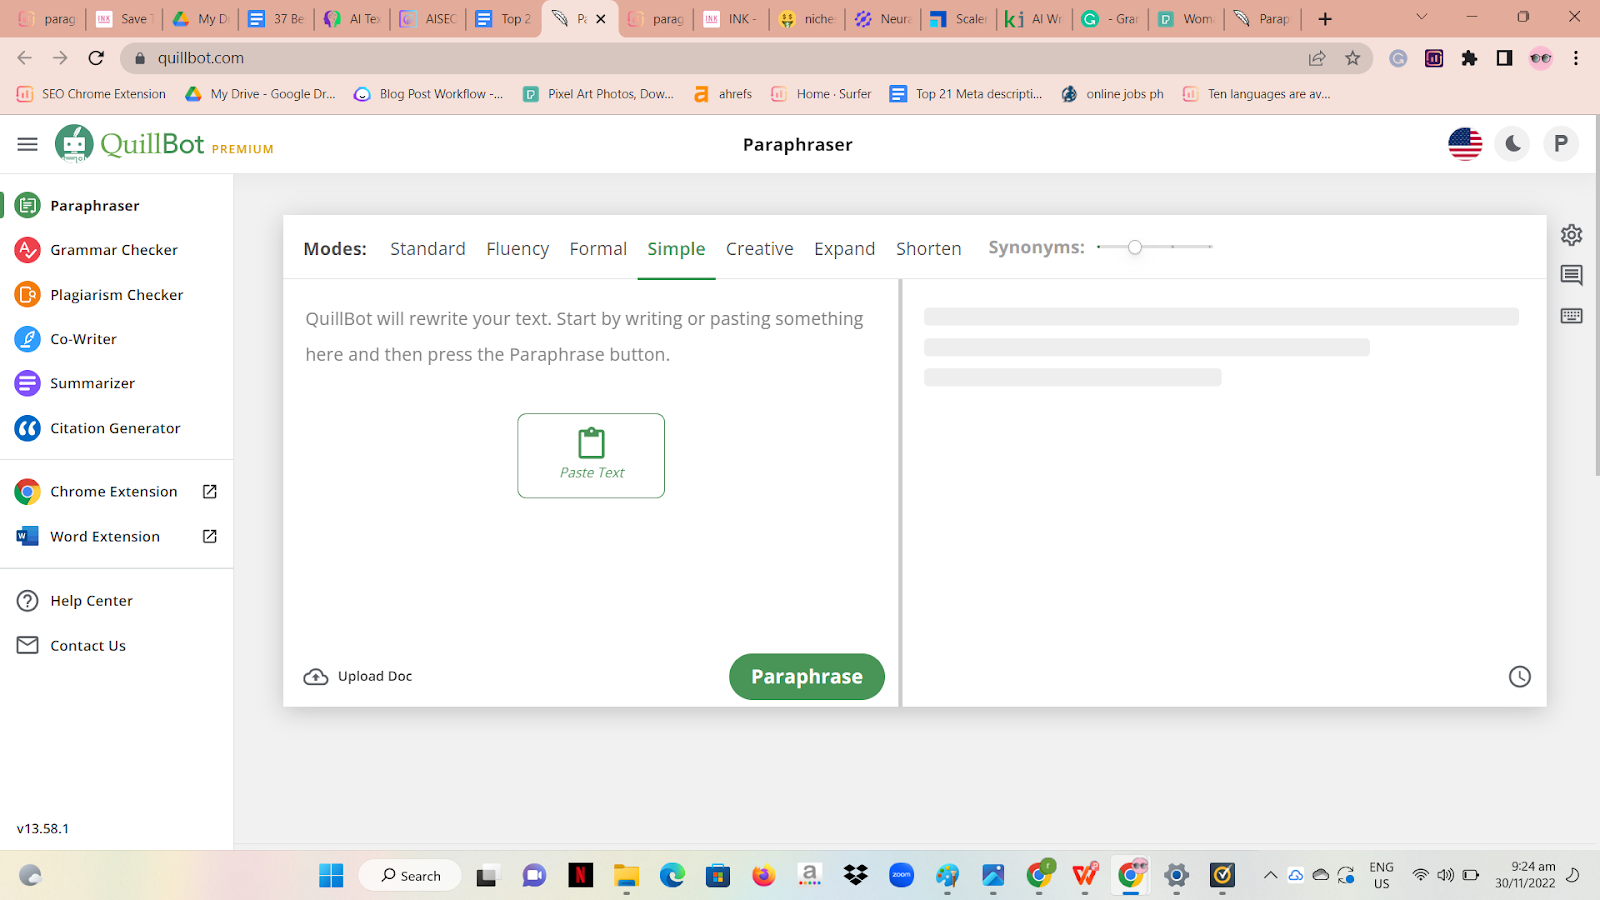The height and width of the screenshot is (900, 1600).
Task: Open Dropbox from the taskbar
Action: 856,876
